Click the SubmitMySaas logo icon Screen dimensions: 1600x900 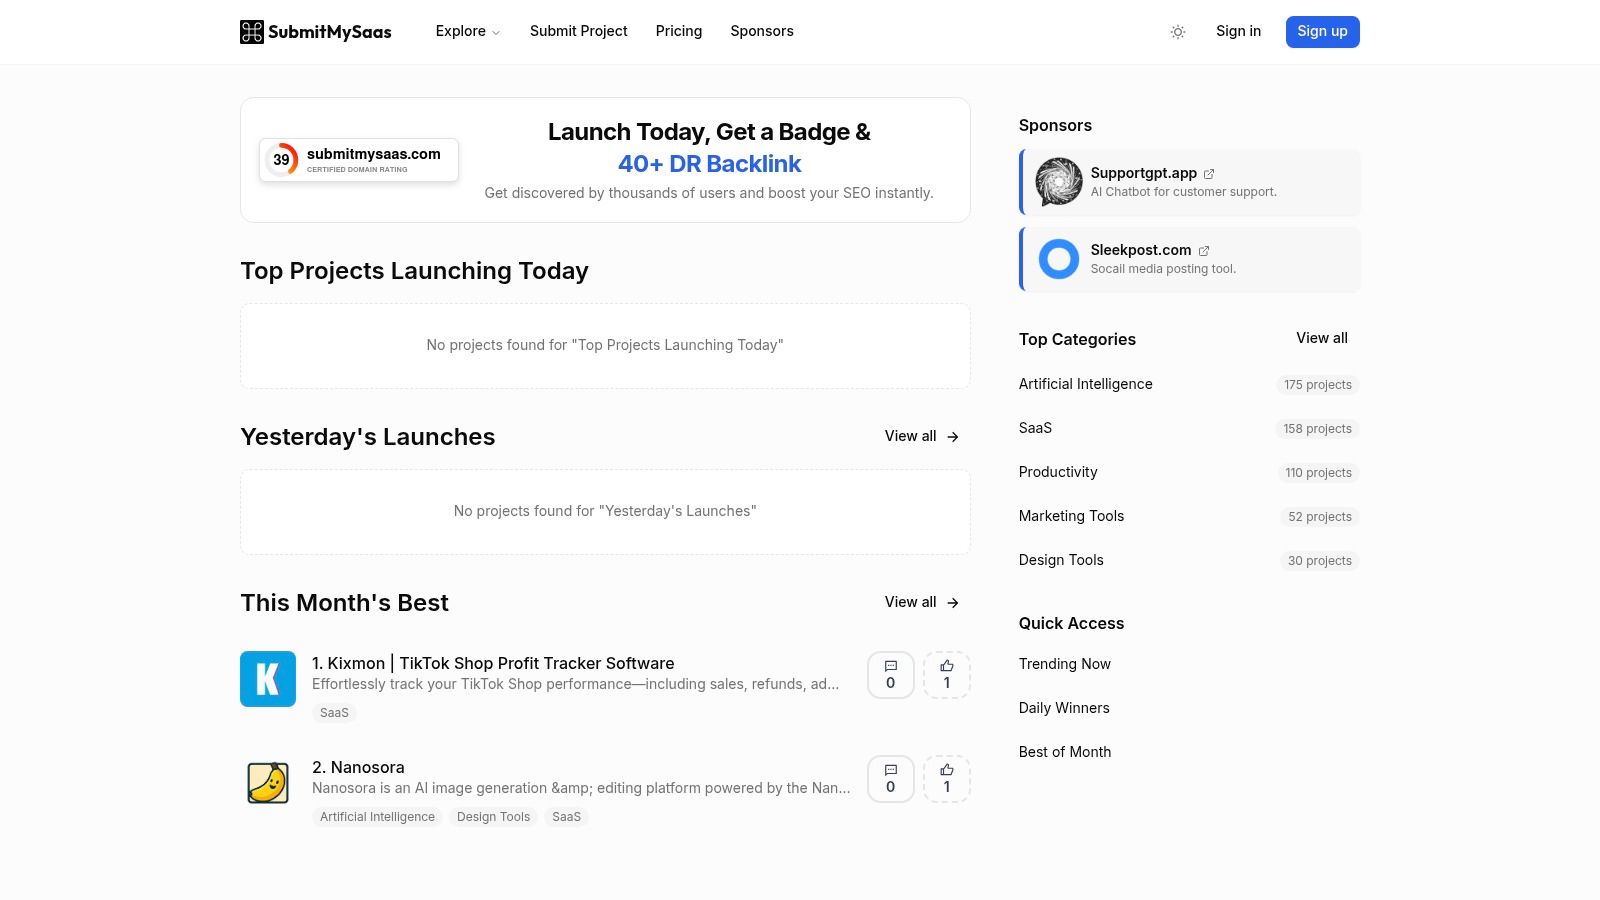[252, 31]
